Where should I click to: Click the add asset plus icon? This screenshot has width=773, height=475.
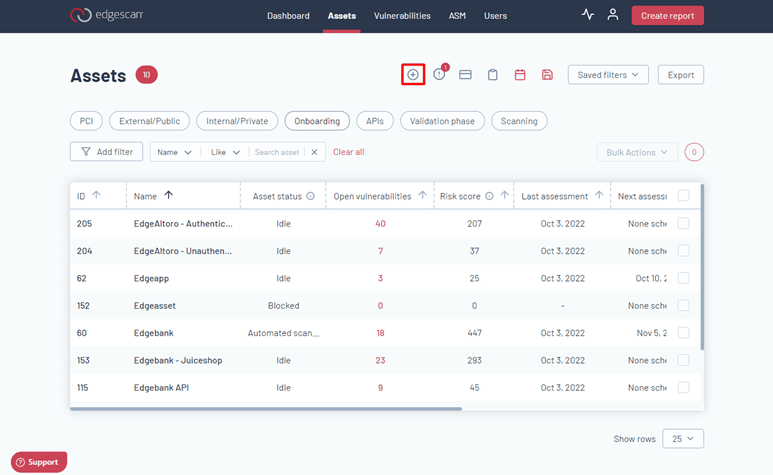[413, 74]
